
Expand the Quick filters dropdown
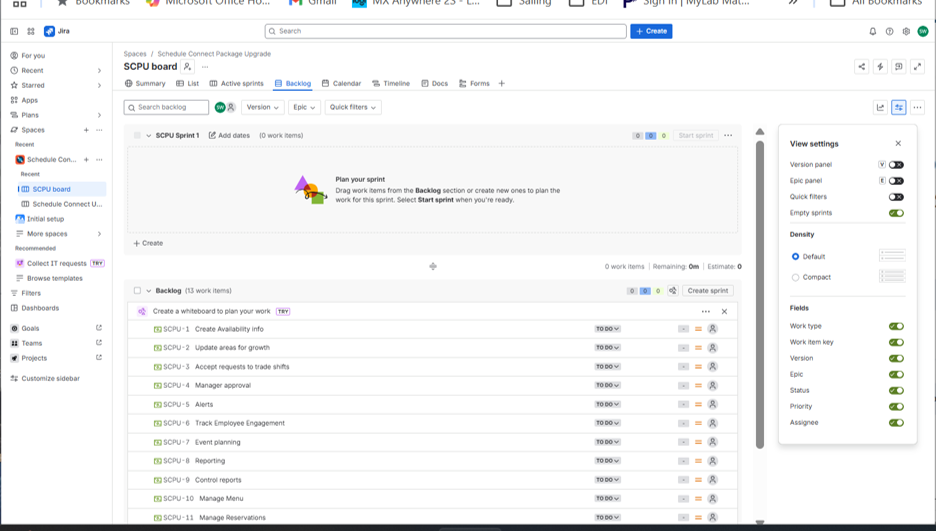[353, 107]
